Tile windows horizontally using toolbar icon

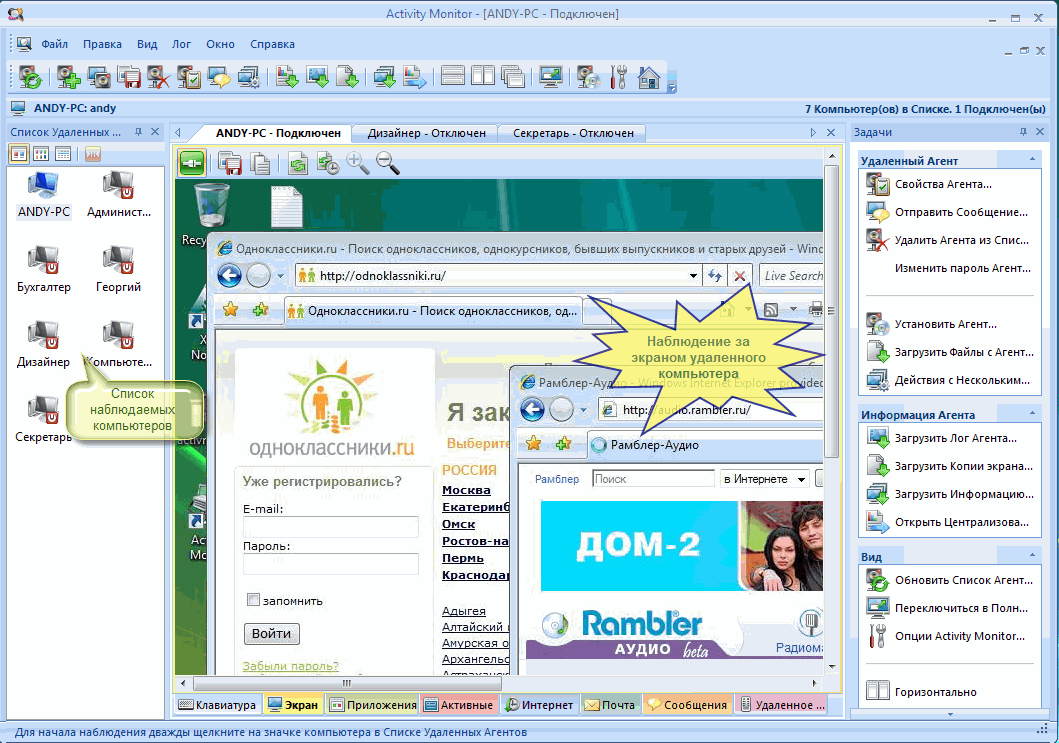coord(453,76)
